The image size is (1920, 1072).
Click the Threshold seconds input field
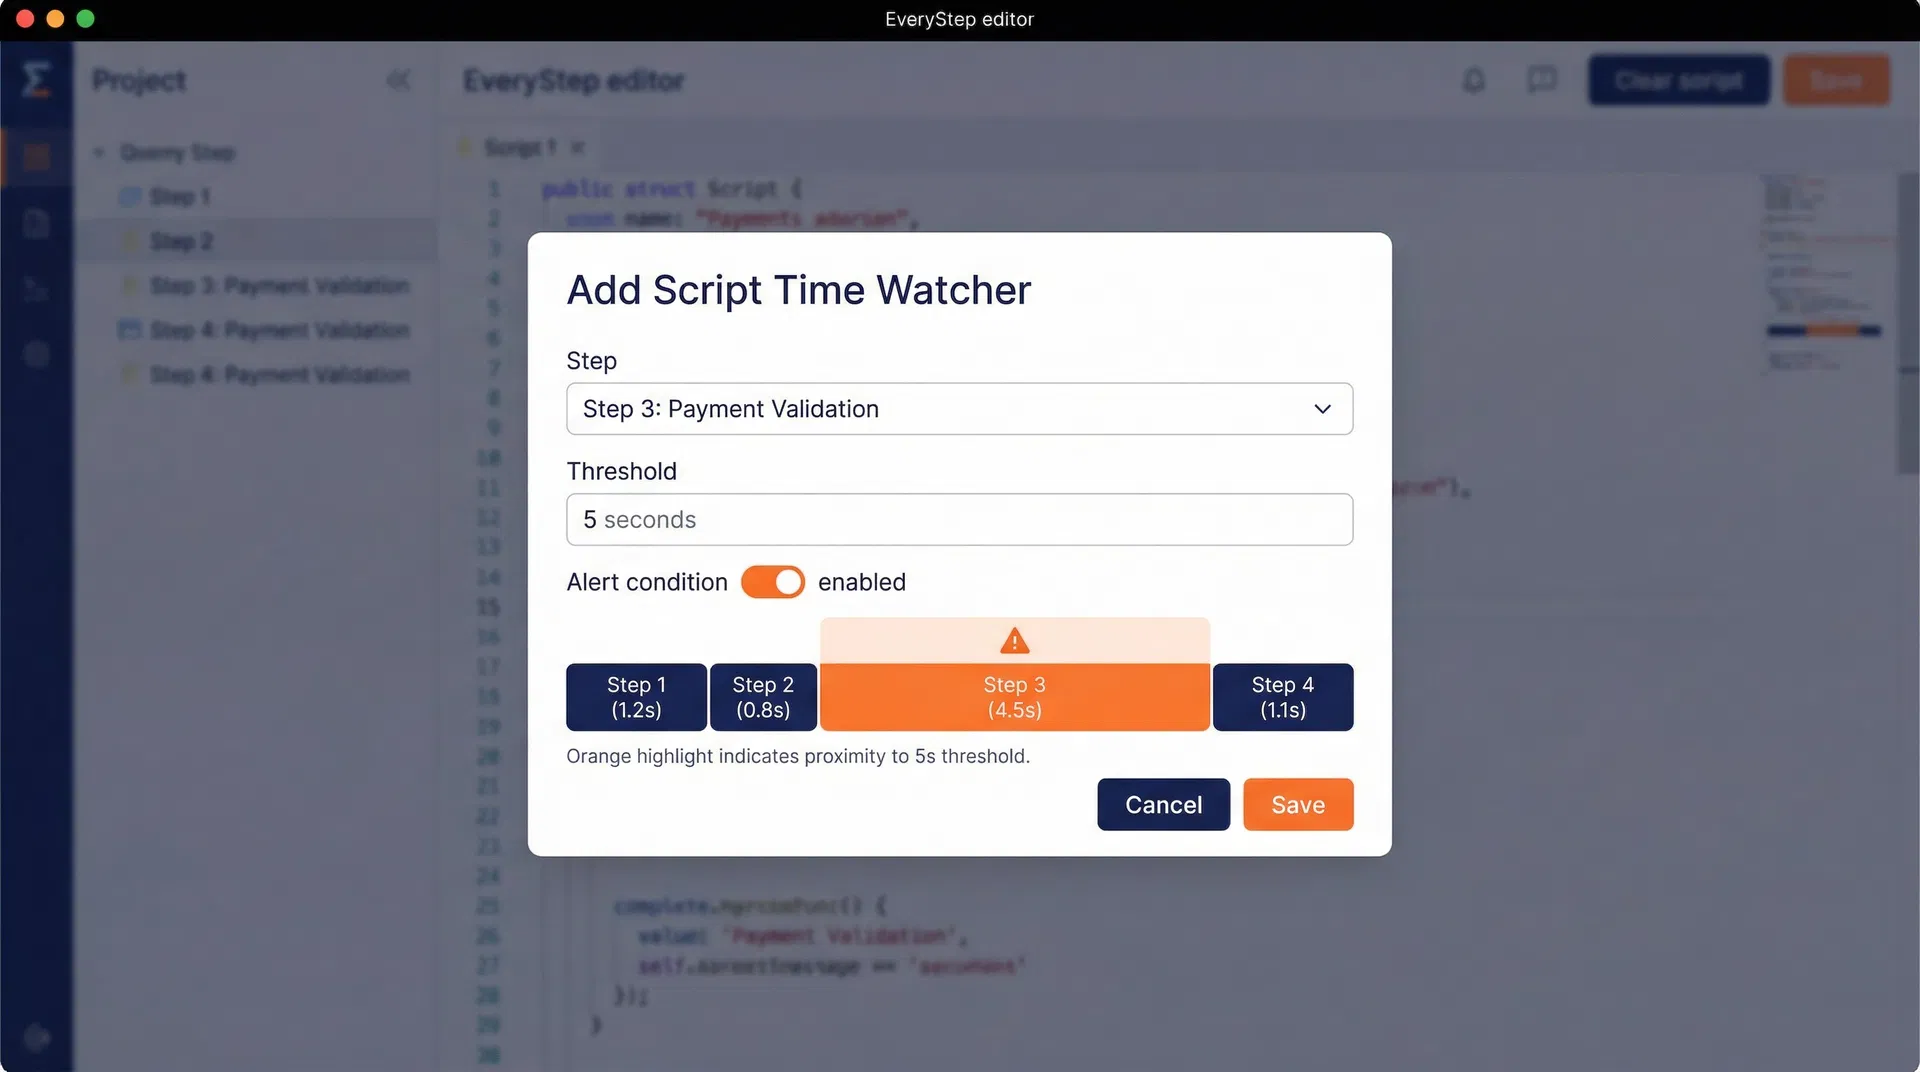click(959, 519)
